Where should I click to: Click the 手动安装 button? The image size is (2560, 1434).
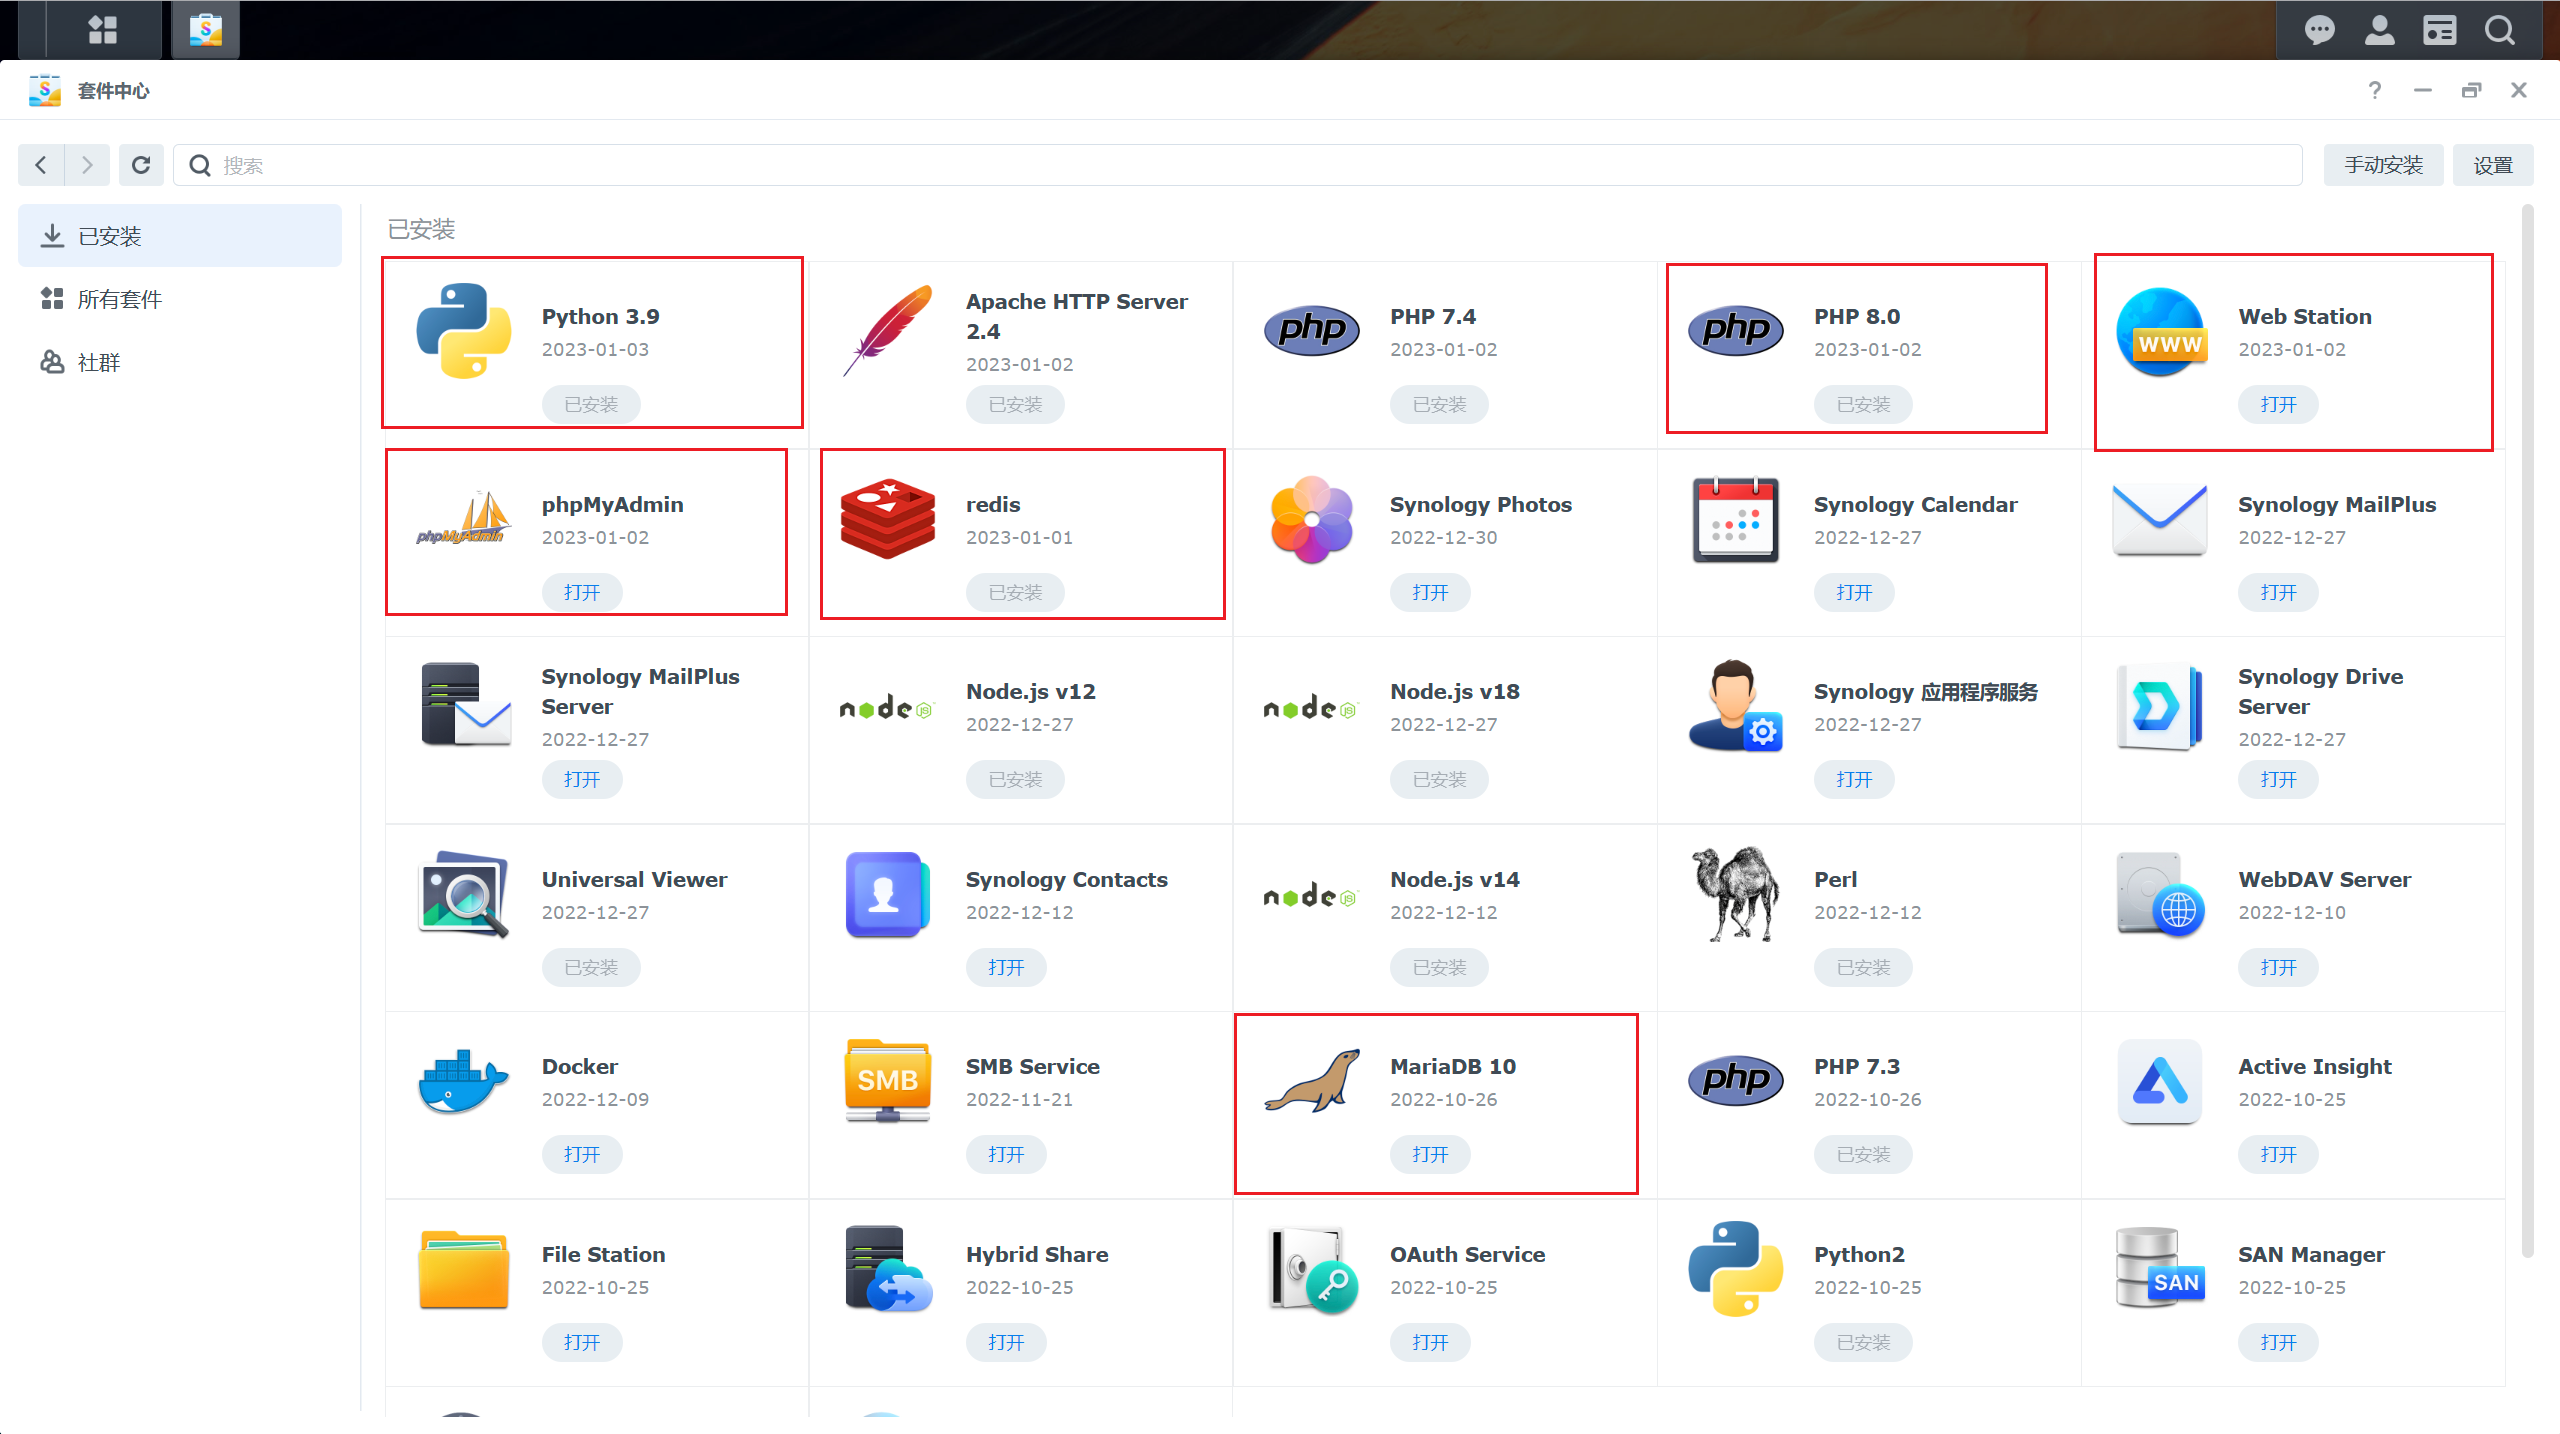[x=2383, y=165]
